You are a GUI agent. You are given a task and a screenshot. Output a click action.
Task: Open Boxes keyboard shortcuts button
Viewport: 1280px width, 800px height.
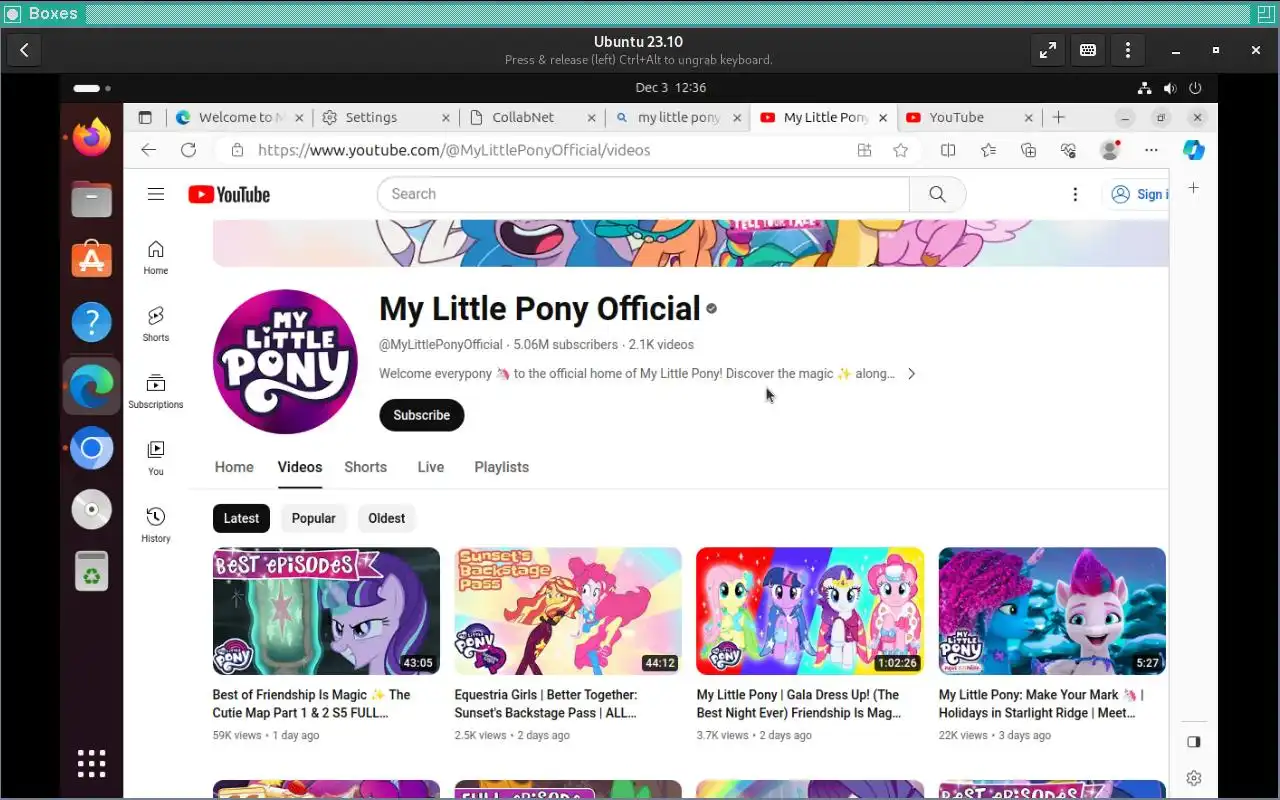[x=1088, y=50]
